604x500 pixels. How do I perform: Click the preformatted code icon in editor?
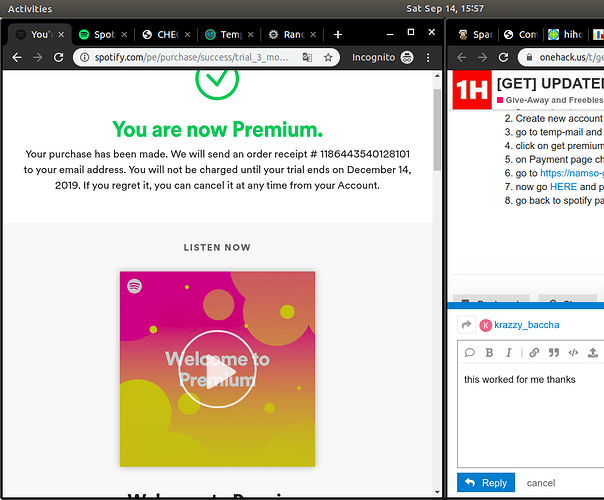(x=573, y=353)
